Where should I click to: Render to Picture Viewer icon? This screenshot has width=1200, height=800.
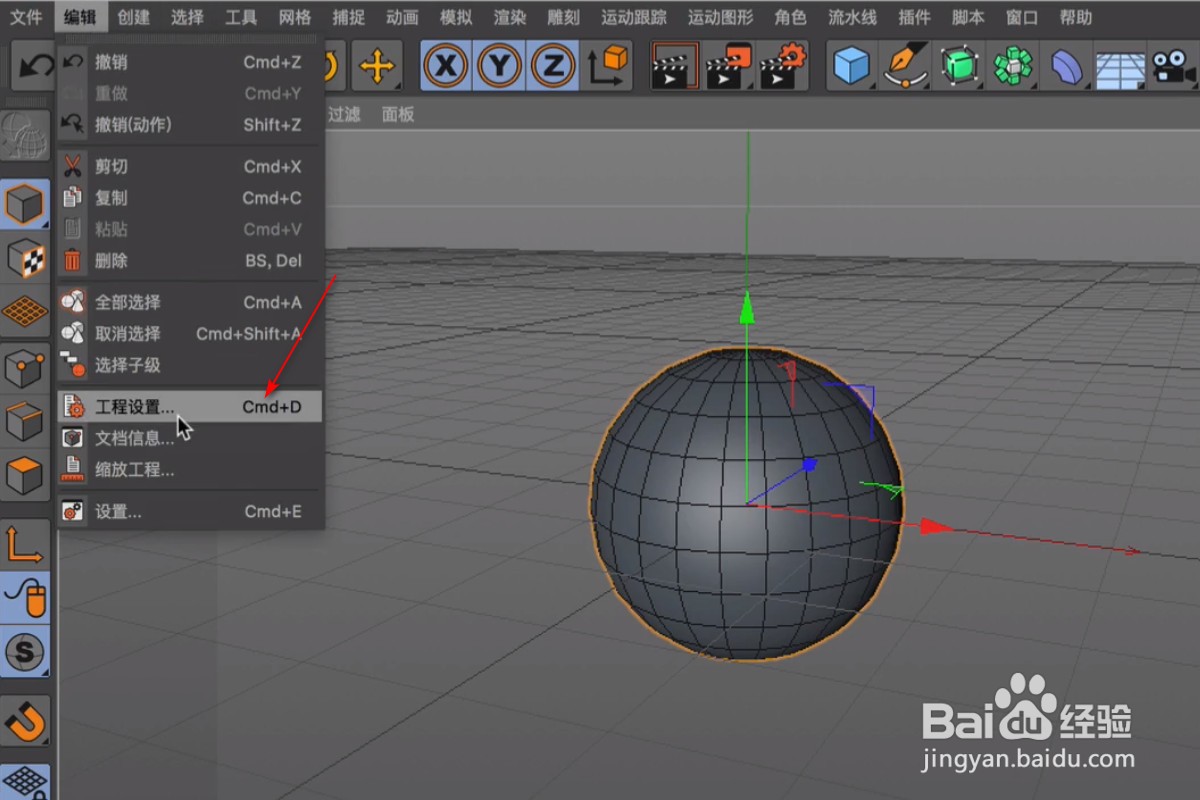coord(728,67)
